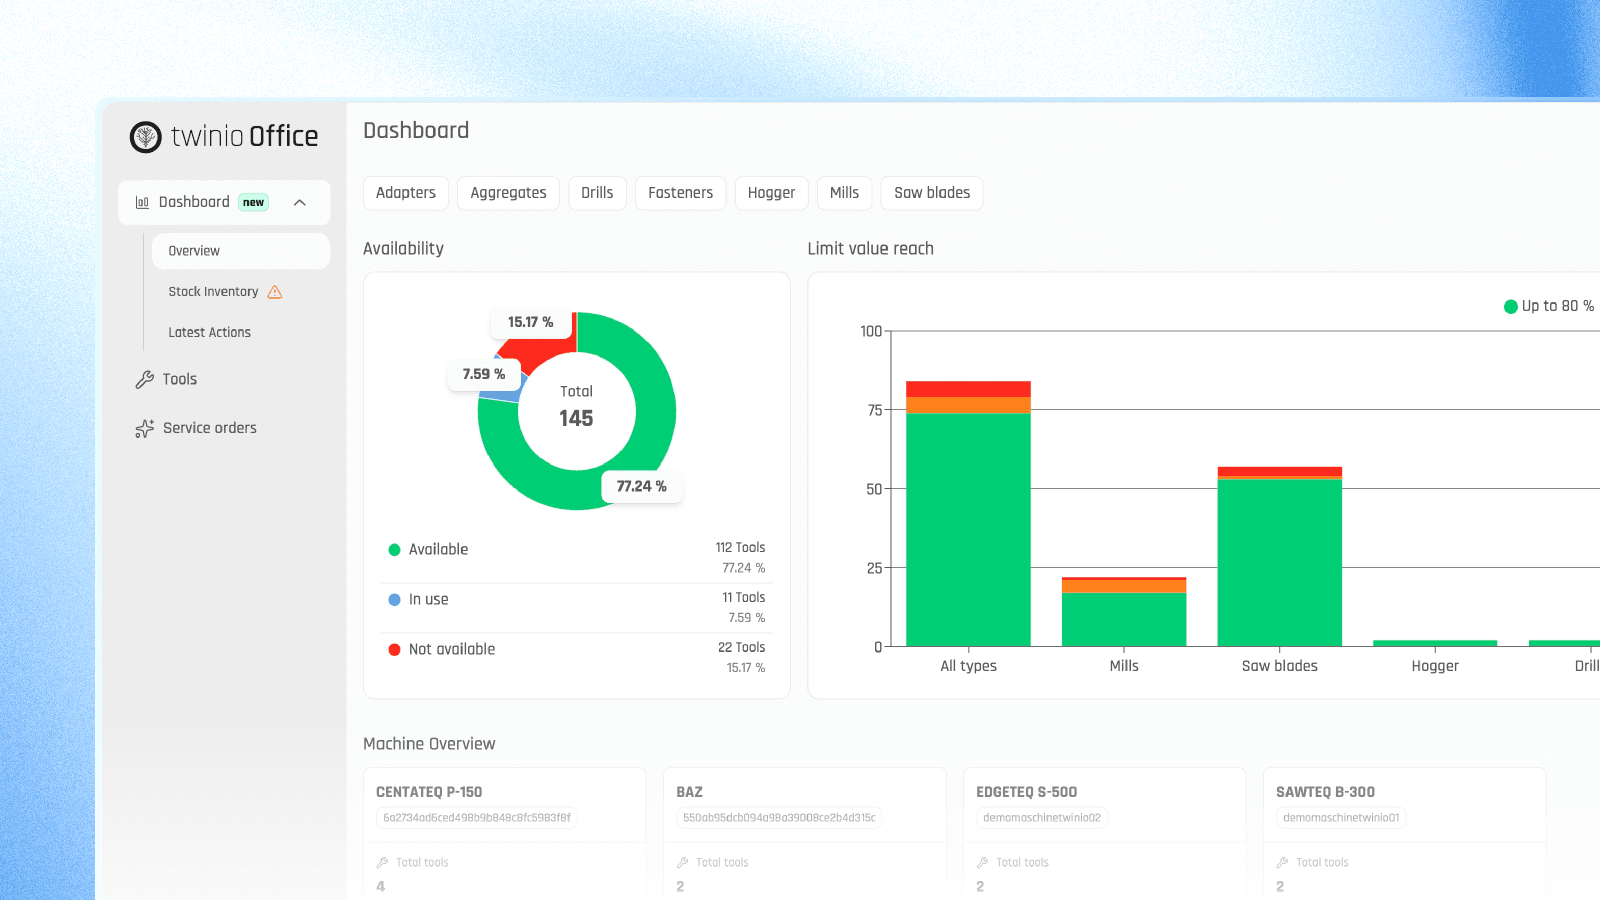This screenshot has width=1600, height=900.
Task: Click Total tools wrench icon in SAWTEQ card
Action: point(1282,863)
